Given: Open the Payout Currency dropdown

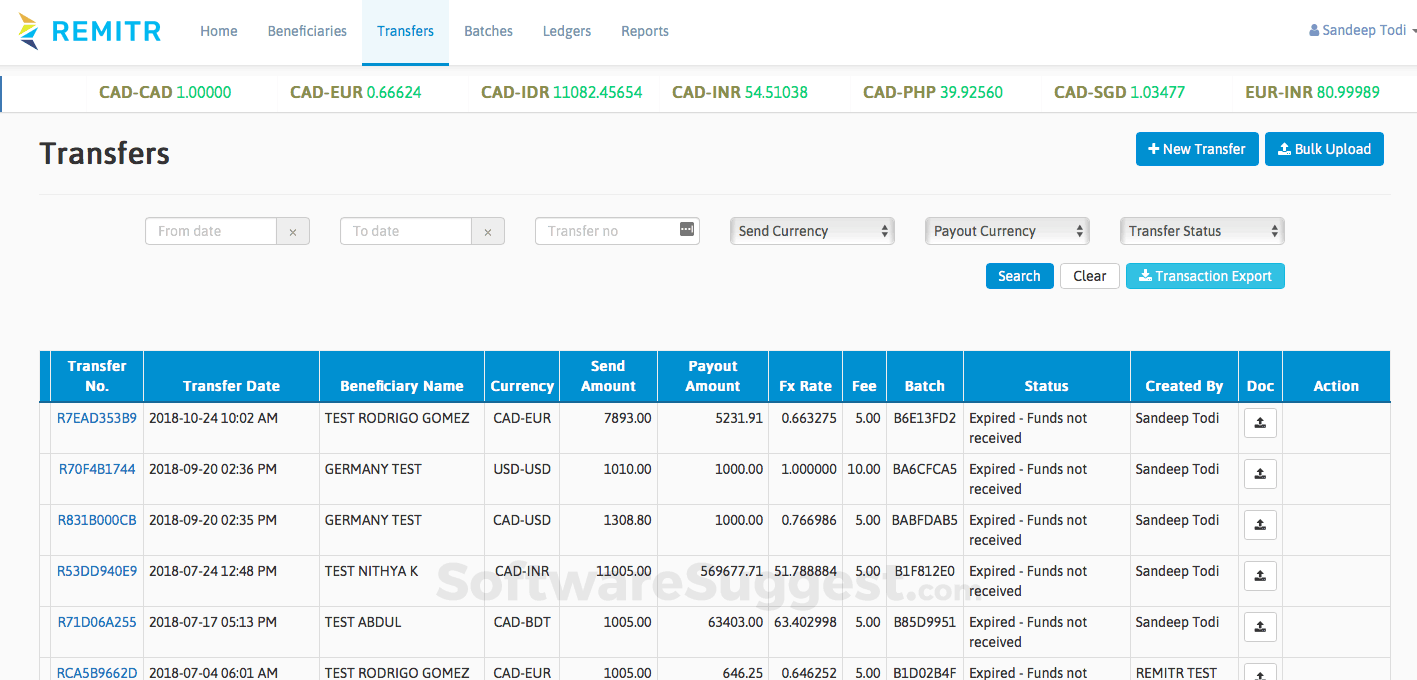Looking at the screenshot, I should tap(1006, 230).
